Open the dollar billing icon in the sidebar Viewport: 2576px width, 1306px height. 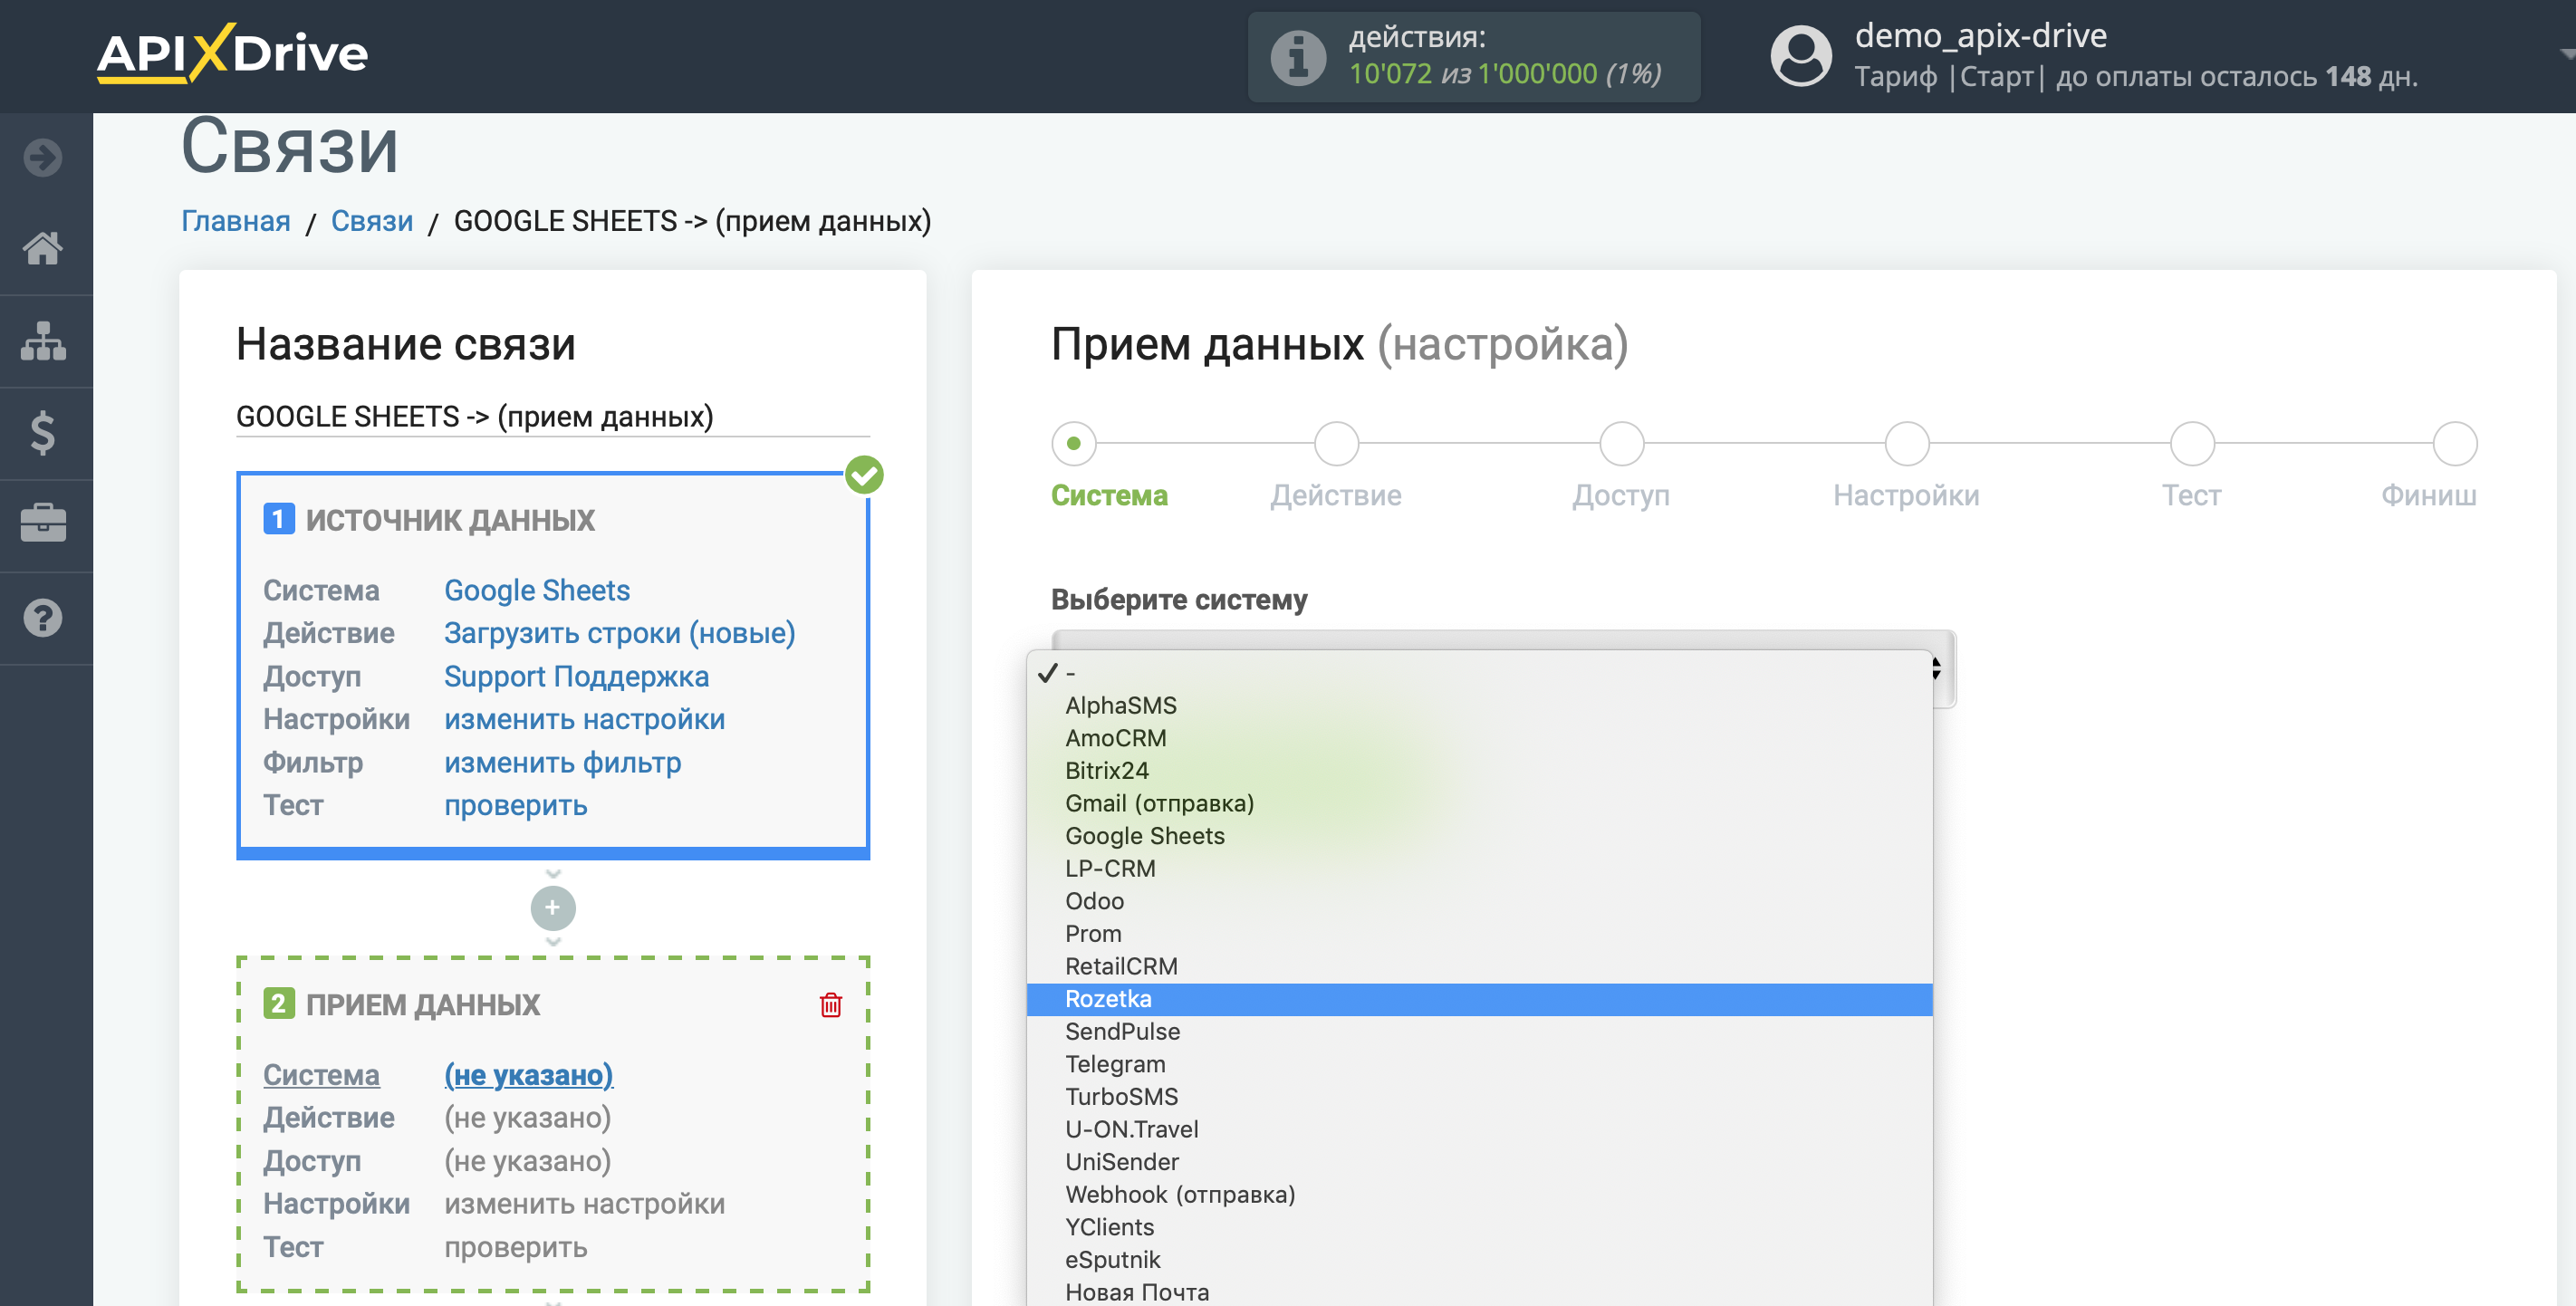tap(43, 433)
